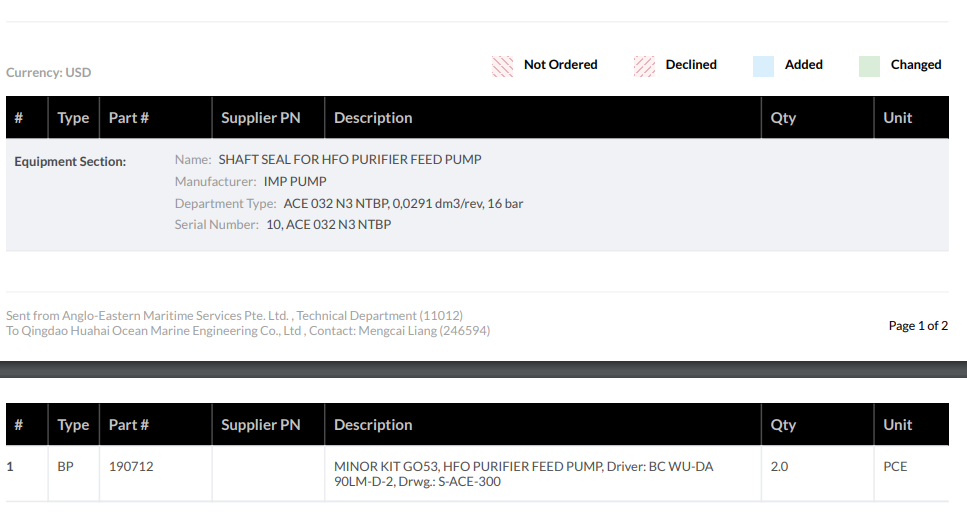Click the quantity value 2.0
The height and width of the screenshot is (527, 967).
click(x=779, y=467)
